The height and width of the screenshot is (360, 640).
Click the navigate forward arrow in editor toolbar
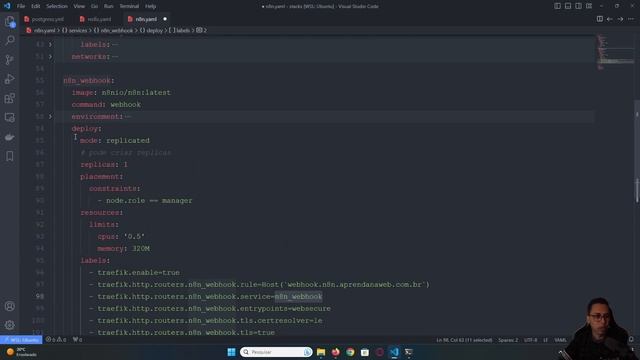pyautogui.click(x=620, y=19)
